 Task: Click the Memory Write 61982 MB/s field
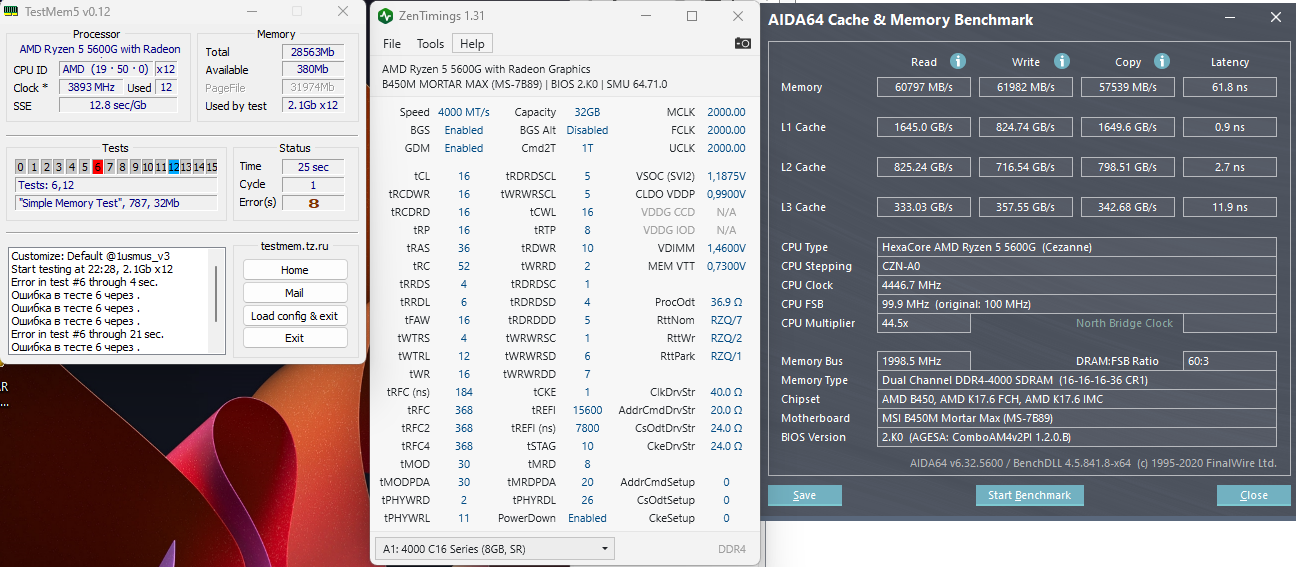pos(1027,87)
